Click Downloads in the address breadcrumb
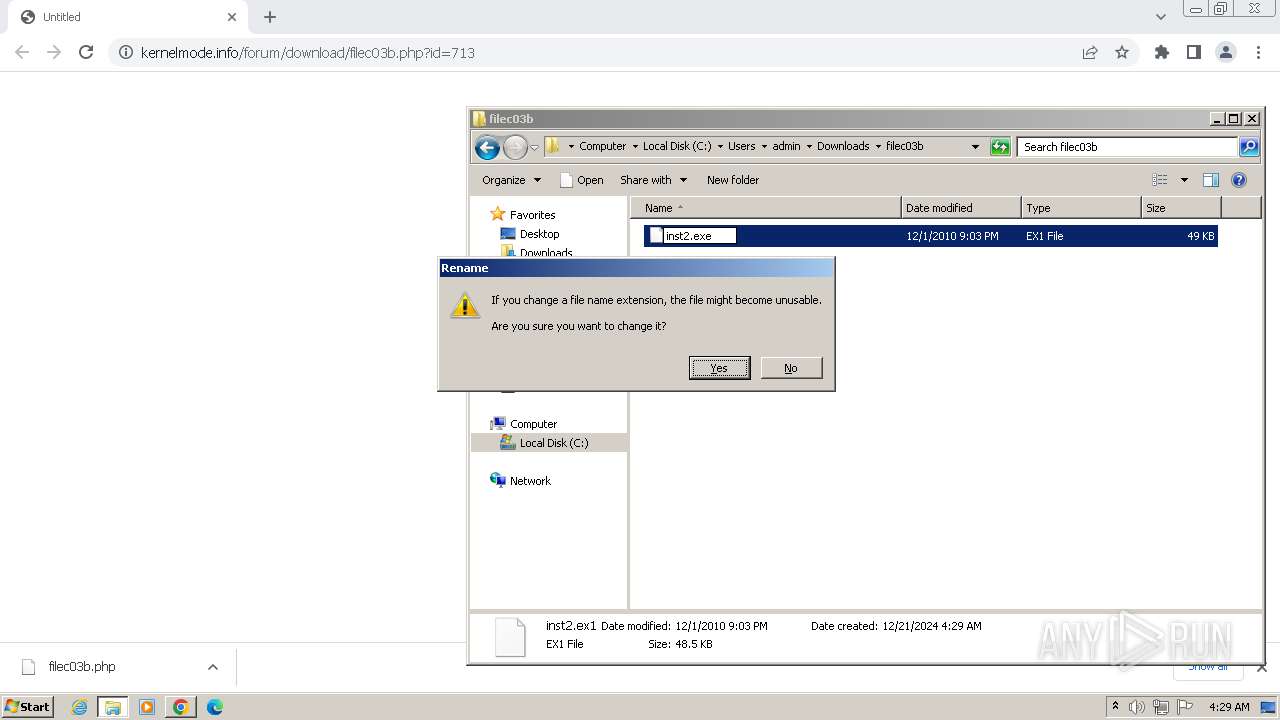The image size is (1280, 720). coord(843,146)
